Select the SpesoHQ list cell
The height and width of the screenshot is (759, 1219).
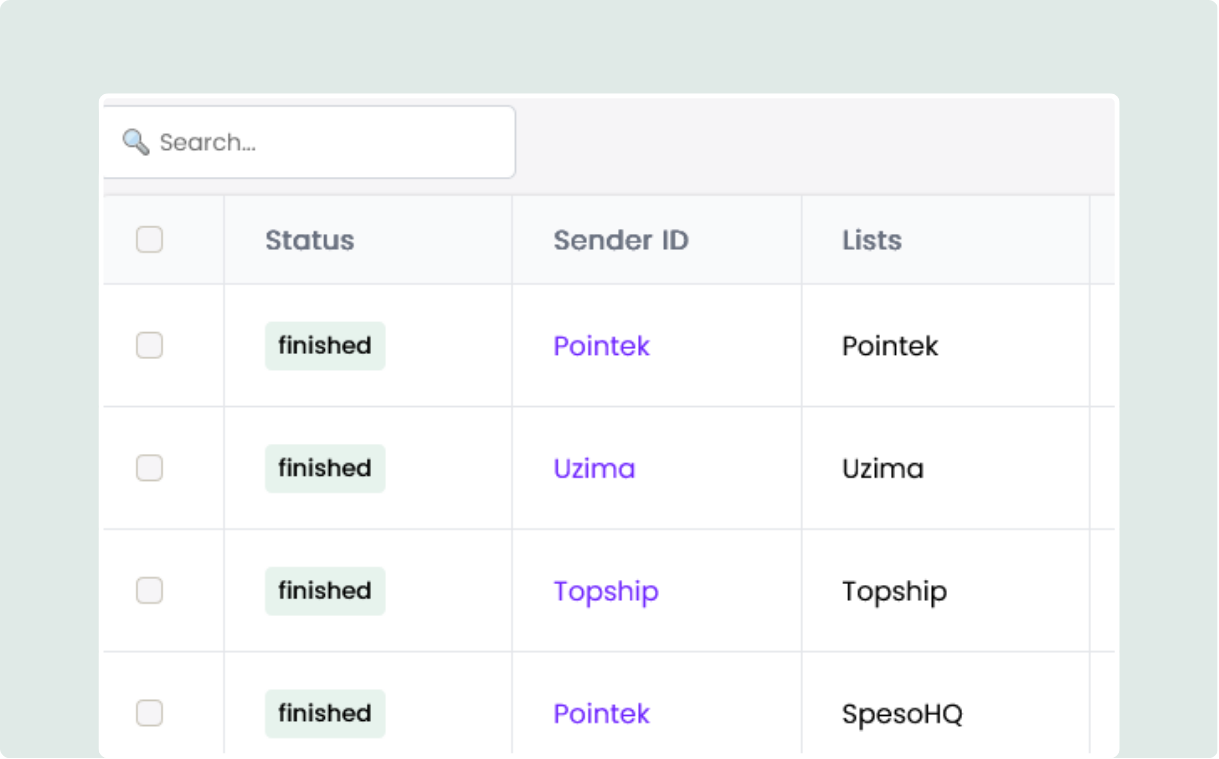(x=902, y=714)
